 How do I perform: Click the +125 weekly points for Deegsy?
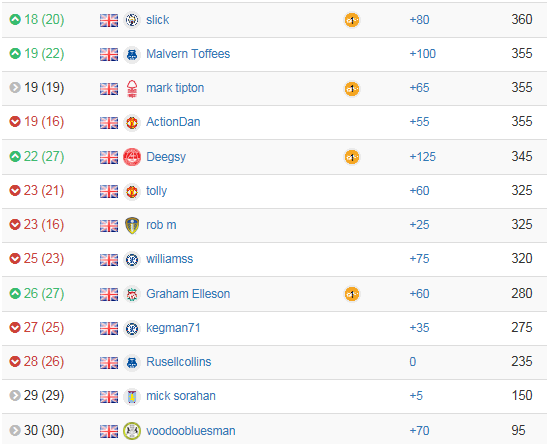[x=422, y=157]
